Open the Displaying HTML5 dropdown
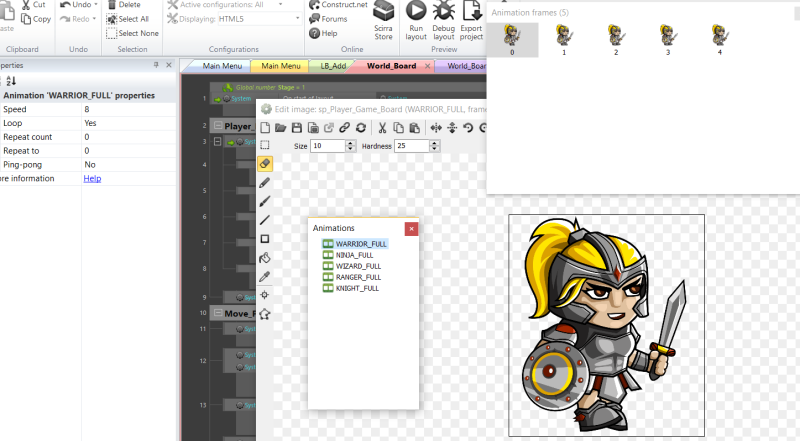This screenshot has width=800, height=441. 297,19
